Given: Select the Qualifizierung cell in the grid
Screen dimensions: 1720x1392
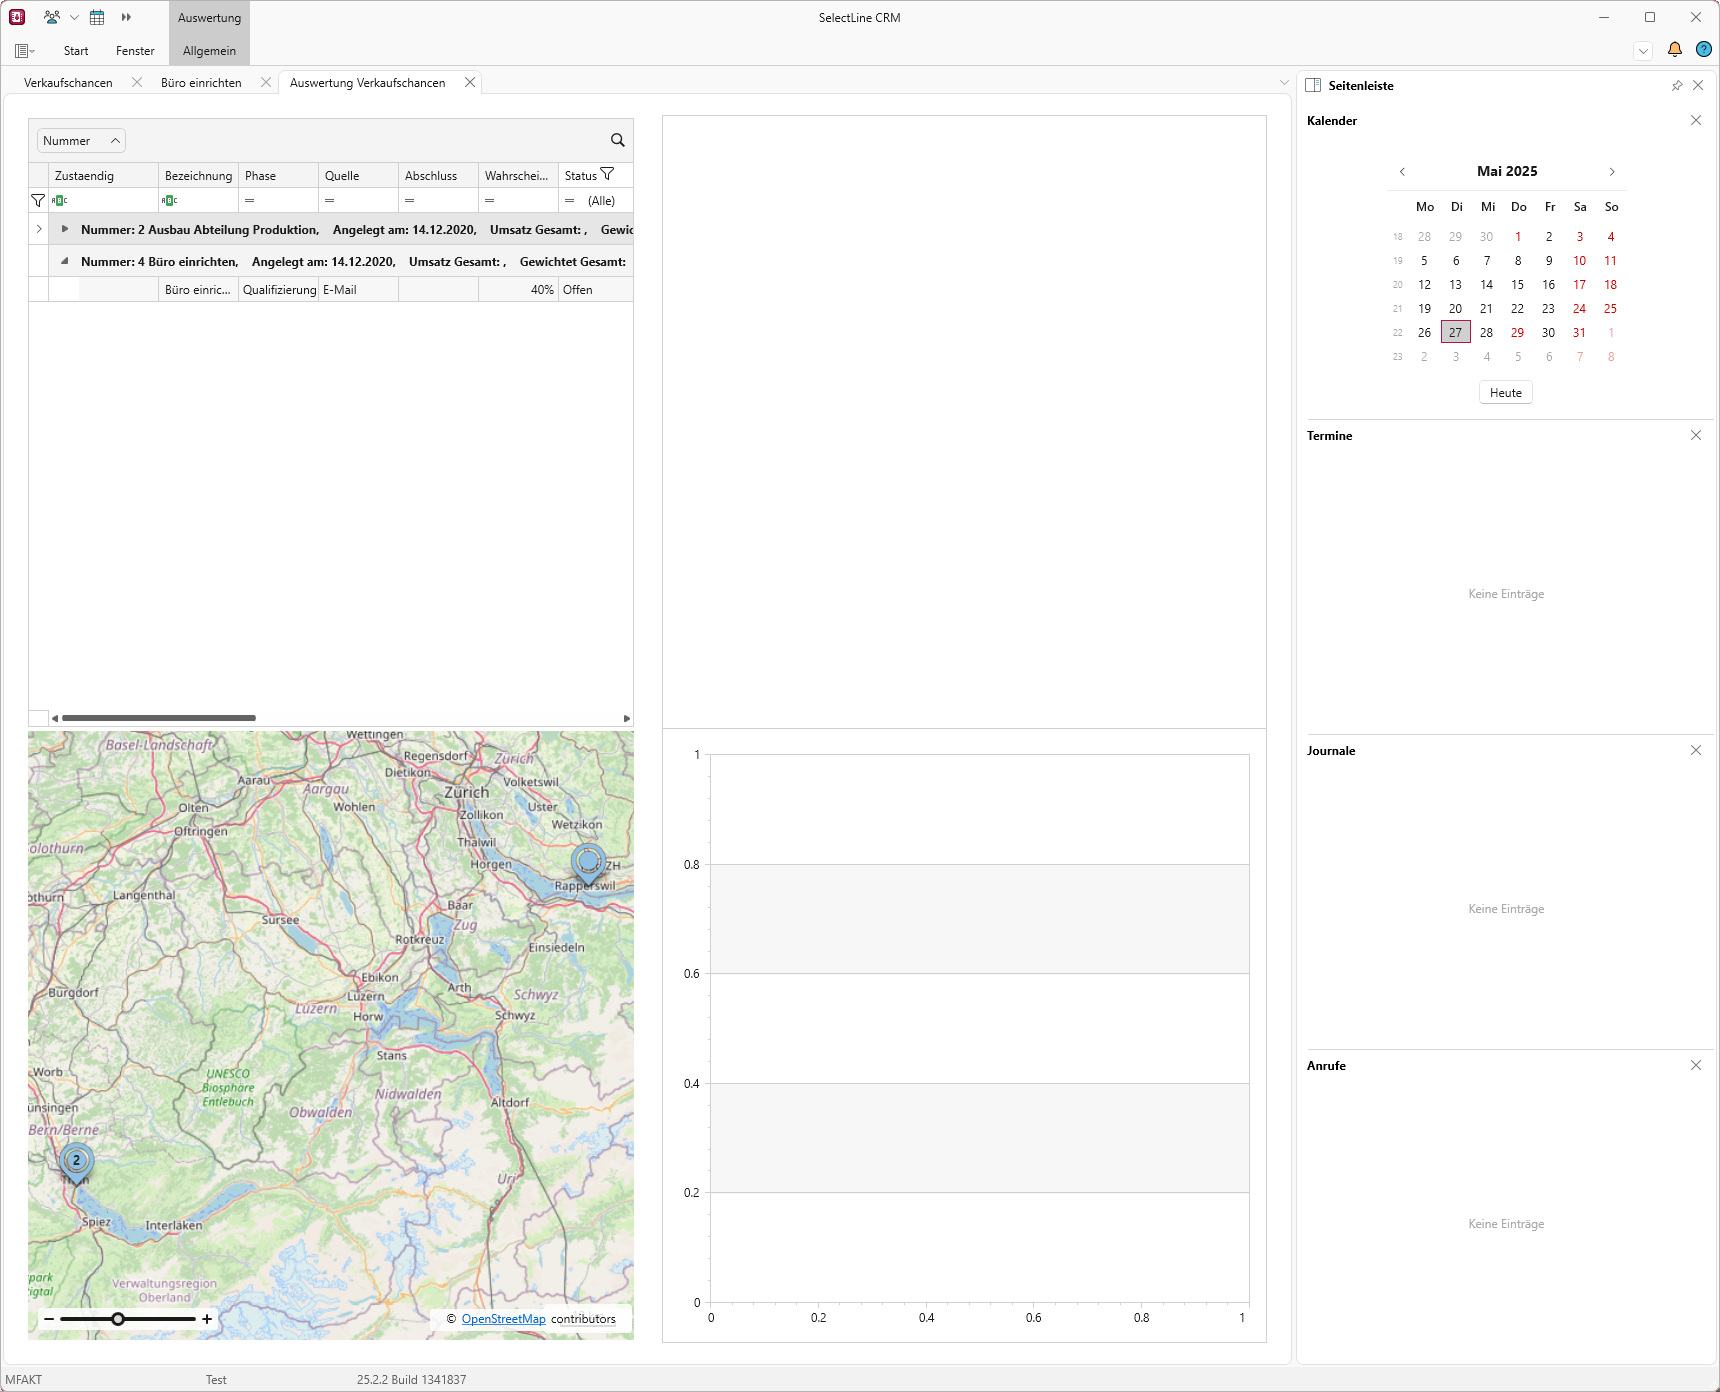Looking at the screenshot, I should [x=278, y=290].
